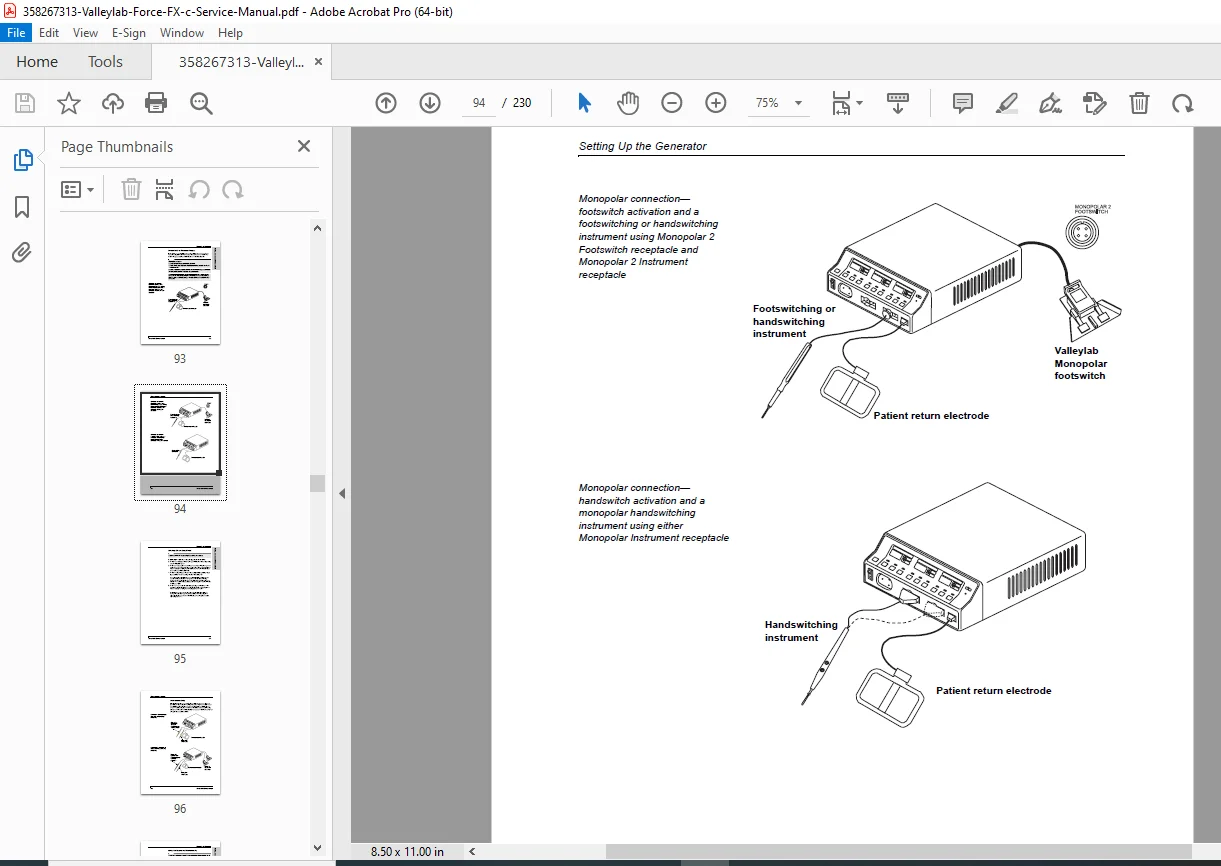Open the E-Sign menu
The width and height of the screenshot is (1221, 866).
tap(129, 33)
